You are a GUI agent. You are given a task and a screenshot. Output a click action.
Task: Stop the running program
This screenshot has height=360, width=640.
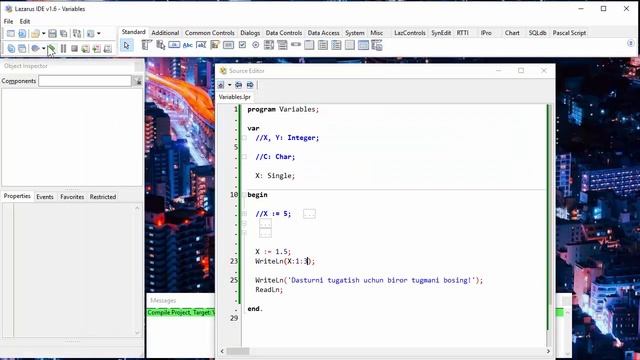74,49
